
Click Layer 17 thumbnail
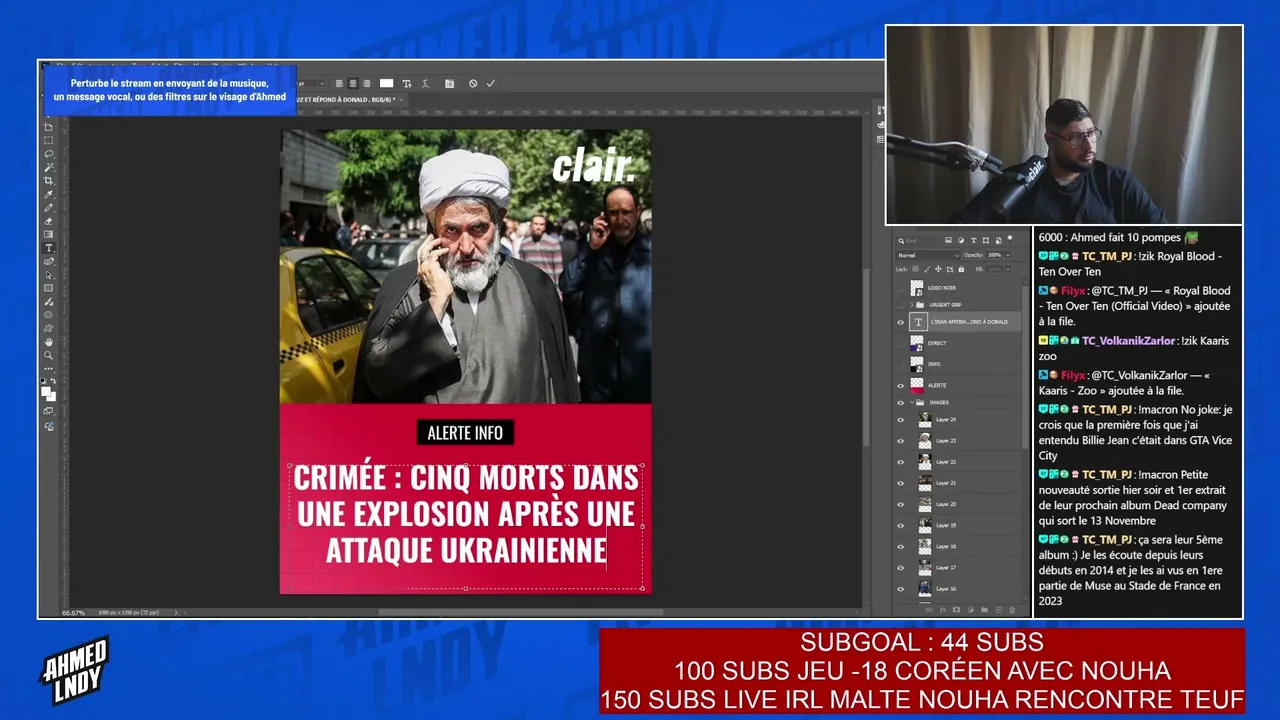point(925,567)
